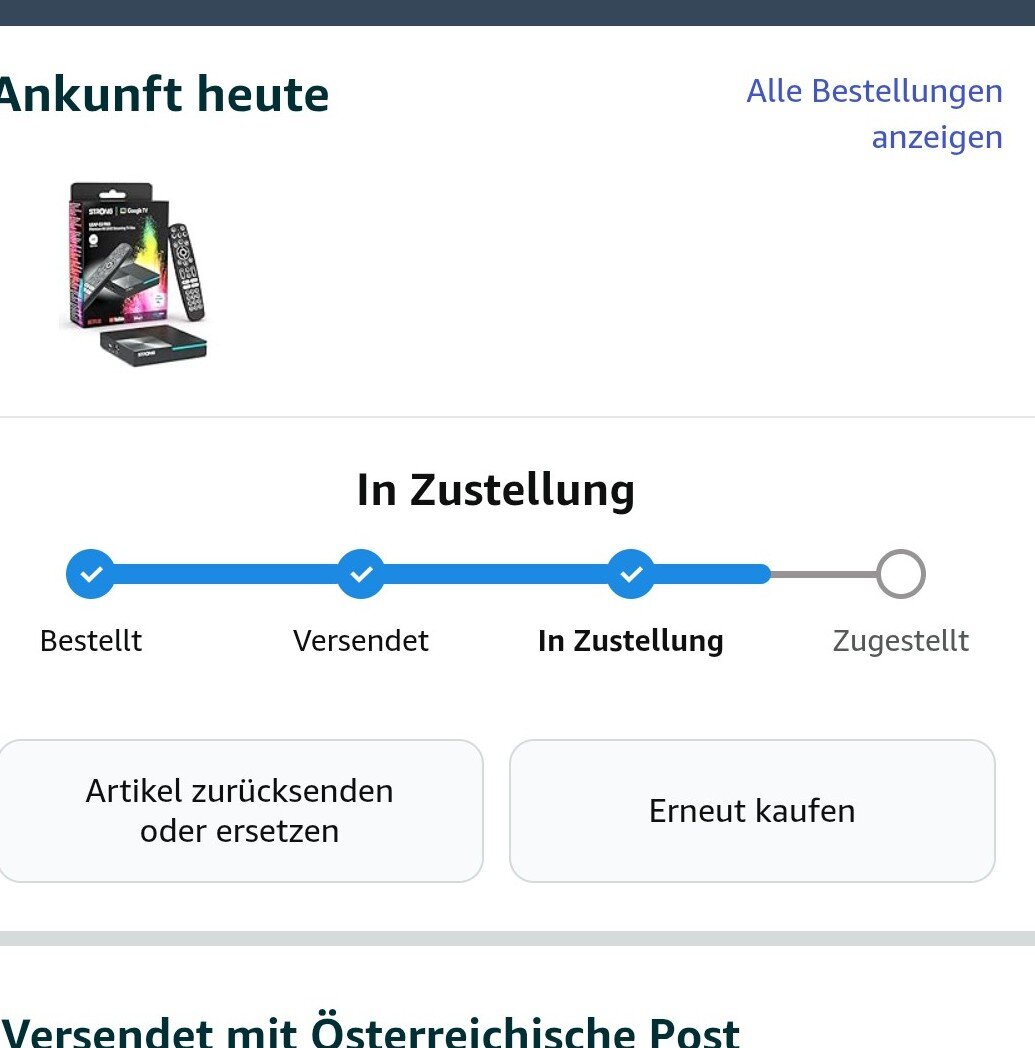Tap the remote control in product image

click(x=187, y=272)
